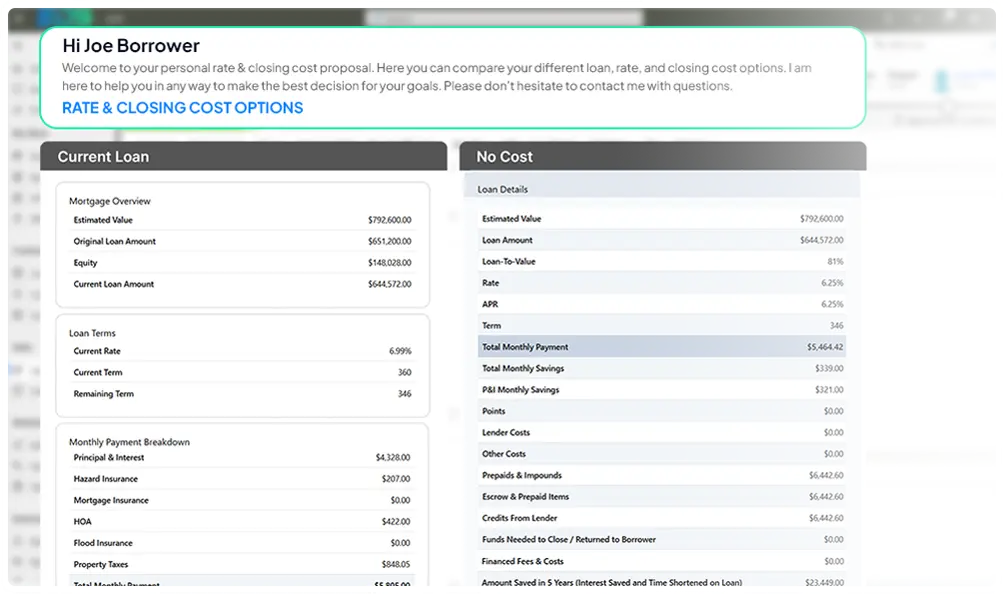
Task: Click the Loan Details section header
Action: pos(503,189)
